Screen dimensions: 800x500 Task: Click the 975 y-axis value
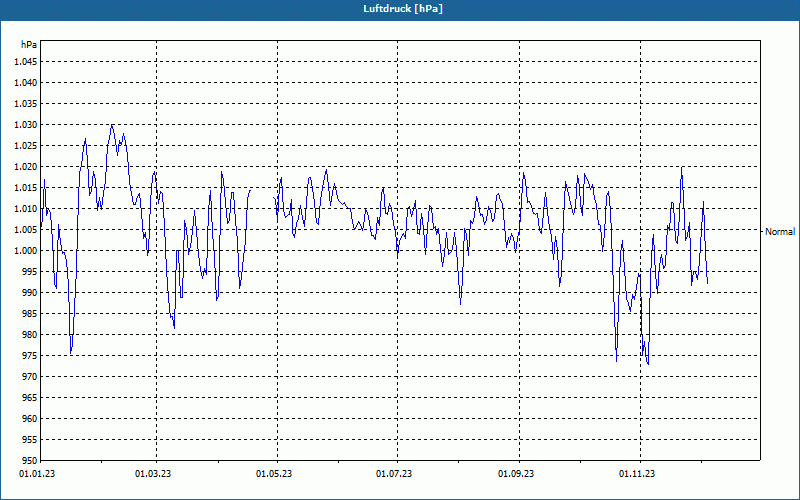coord(30,356)
